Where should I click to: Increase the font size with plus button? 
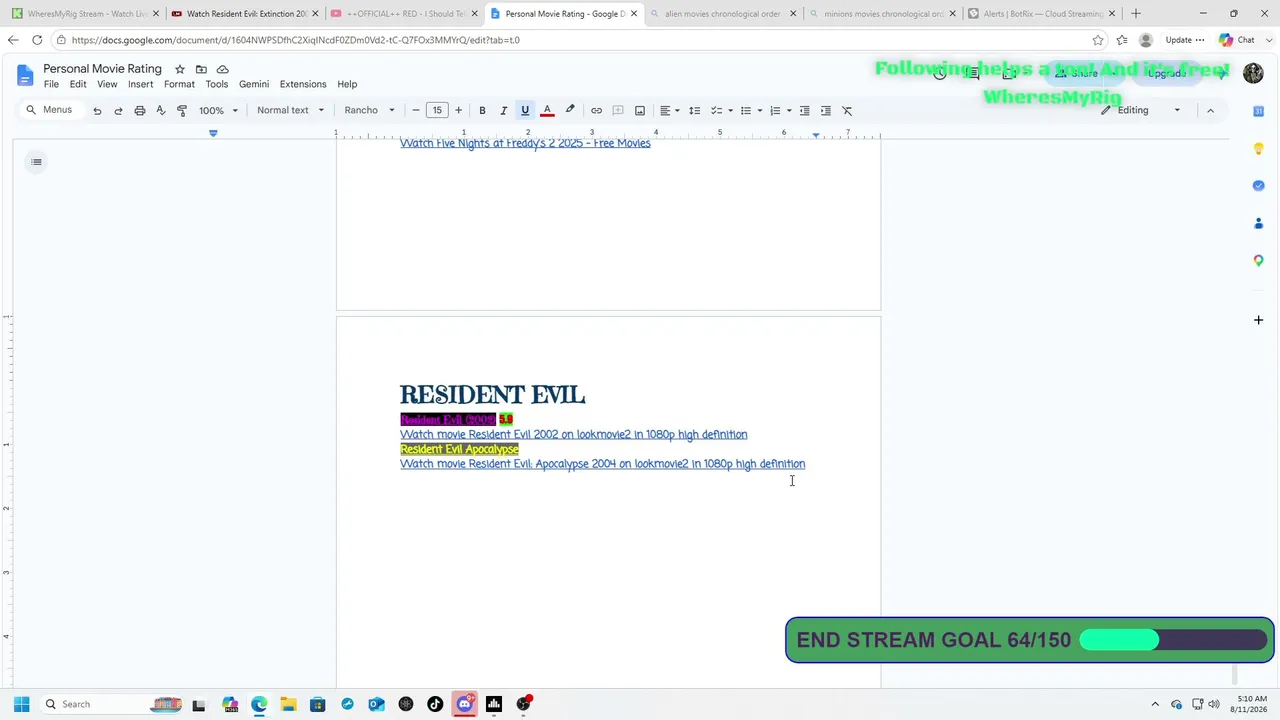[458, 110]
